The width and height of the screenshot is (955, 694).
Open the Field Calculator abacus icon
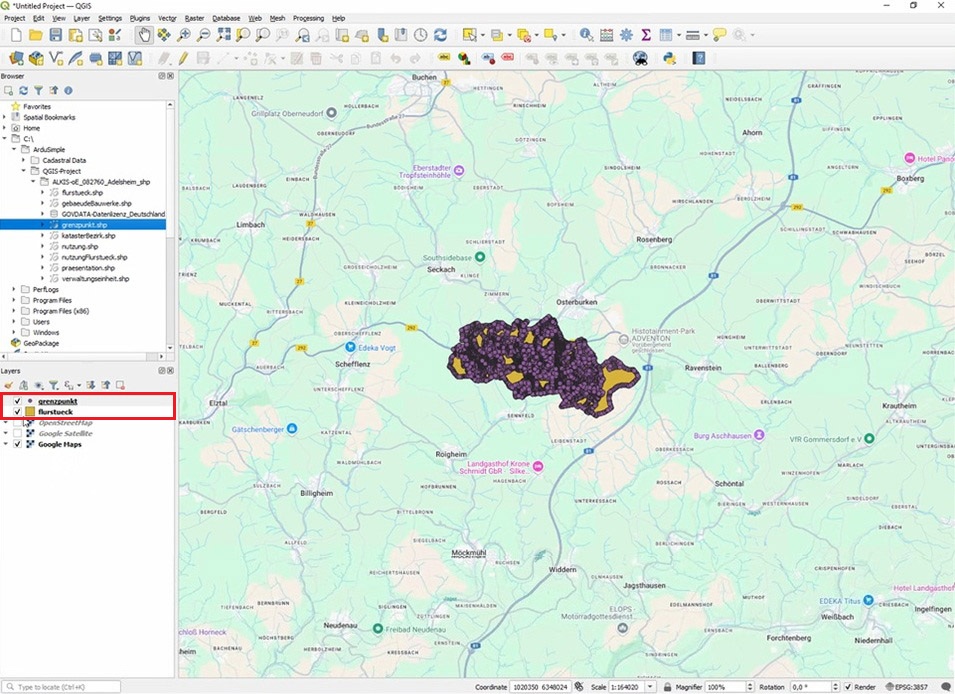[x=607, y=35]
